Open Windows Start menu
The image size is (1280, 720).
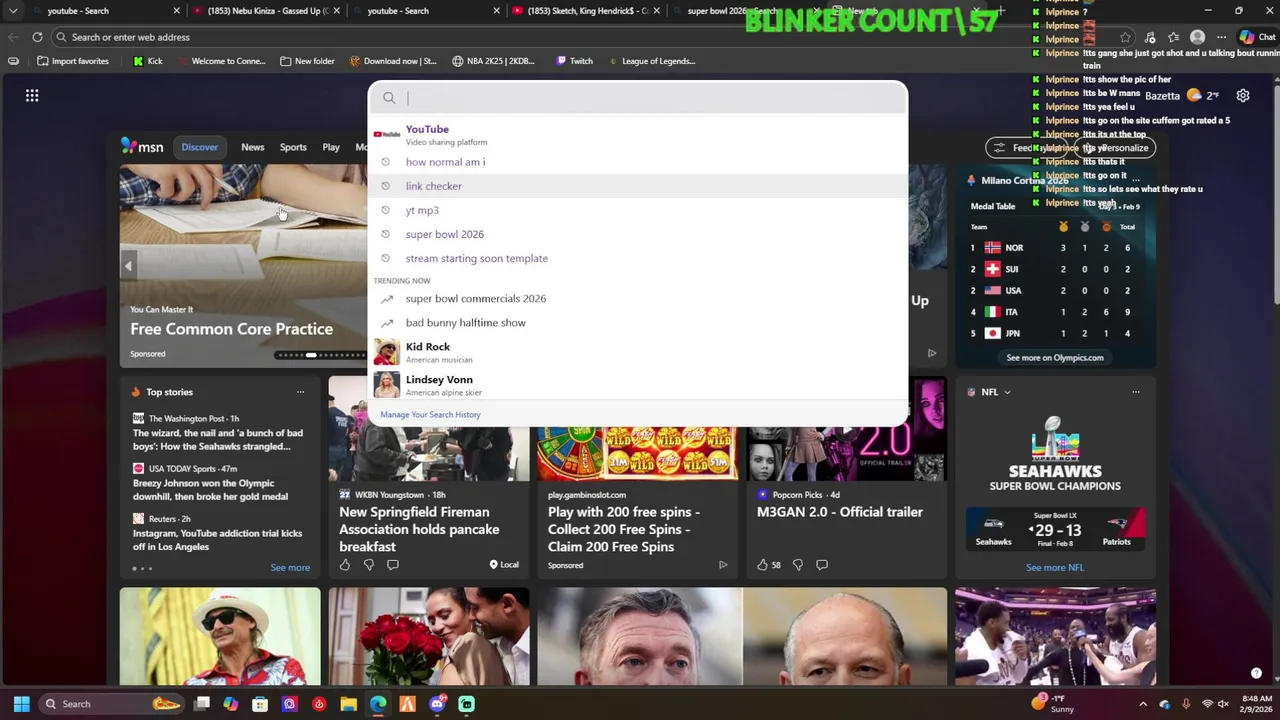click(21, 704)
